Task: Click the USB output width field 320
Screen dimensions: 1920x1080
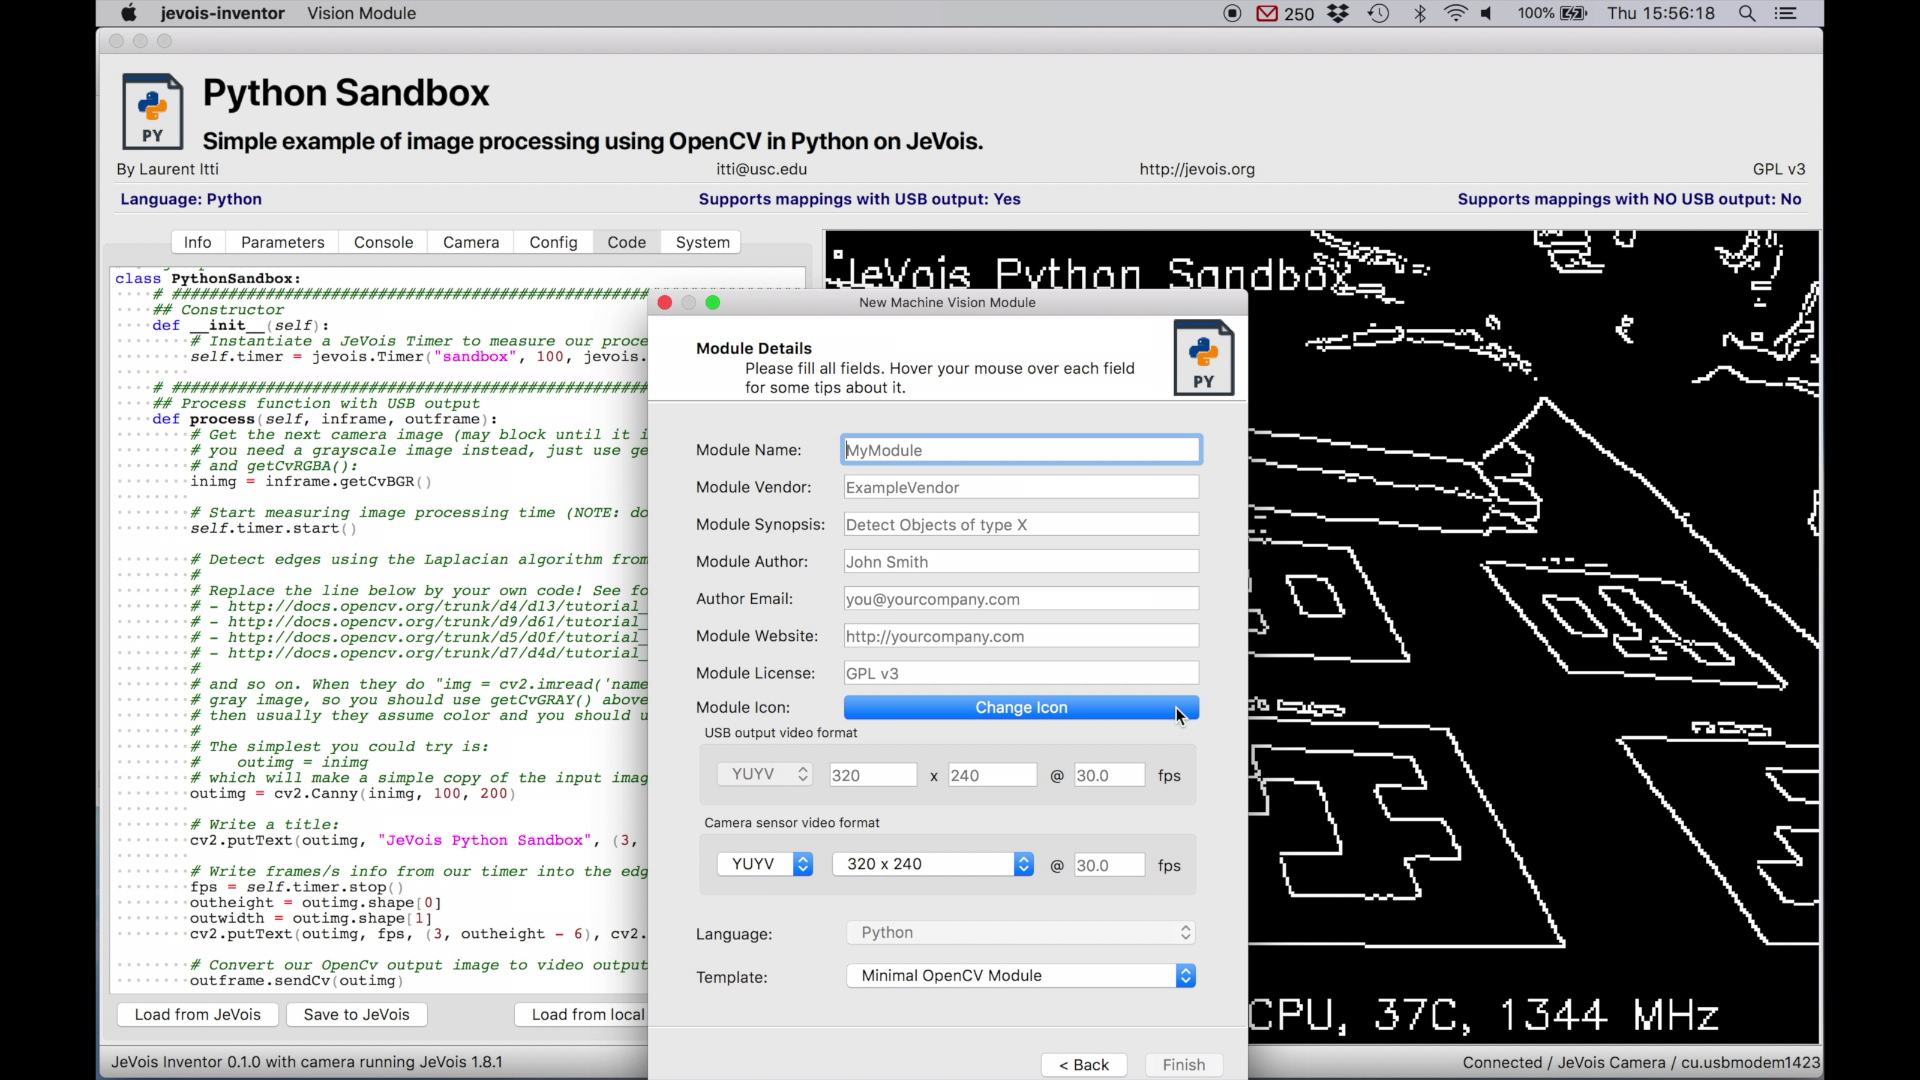Action: 872,775
